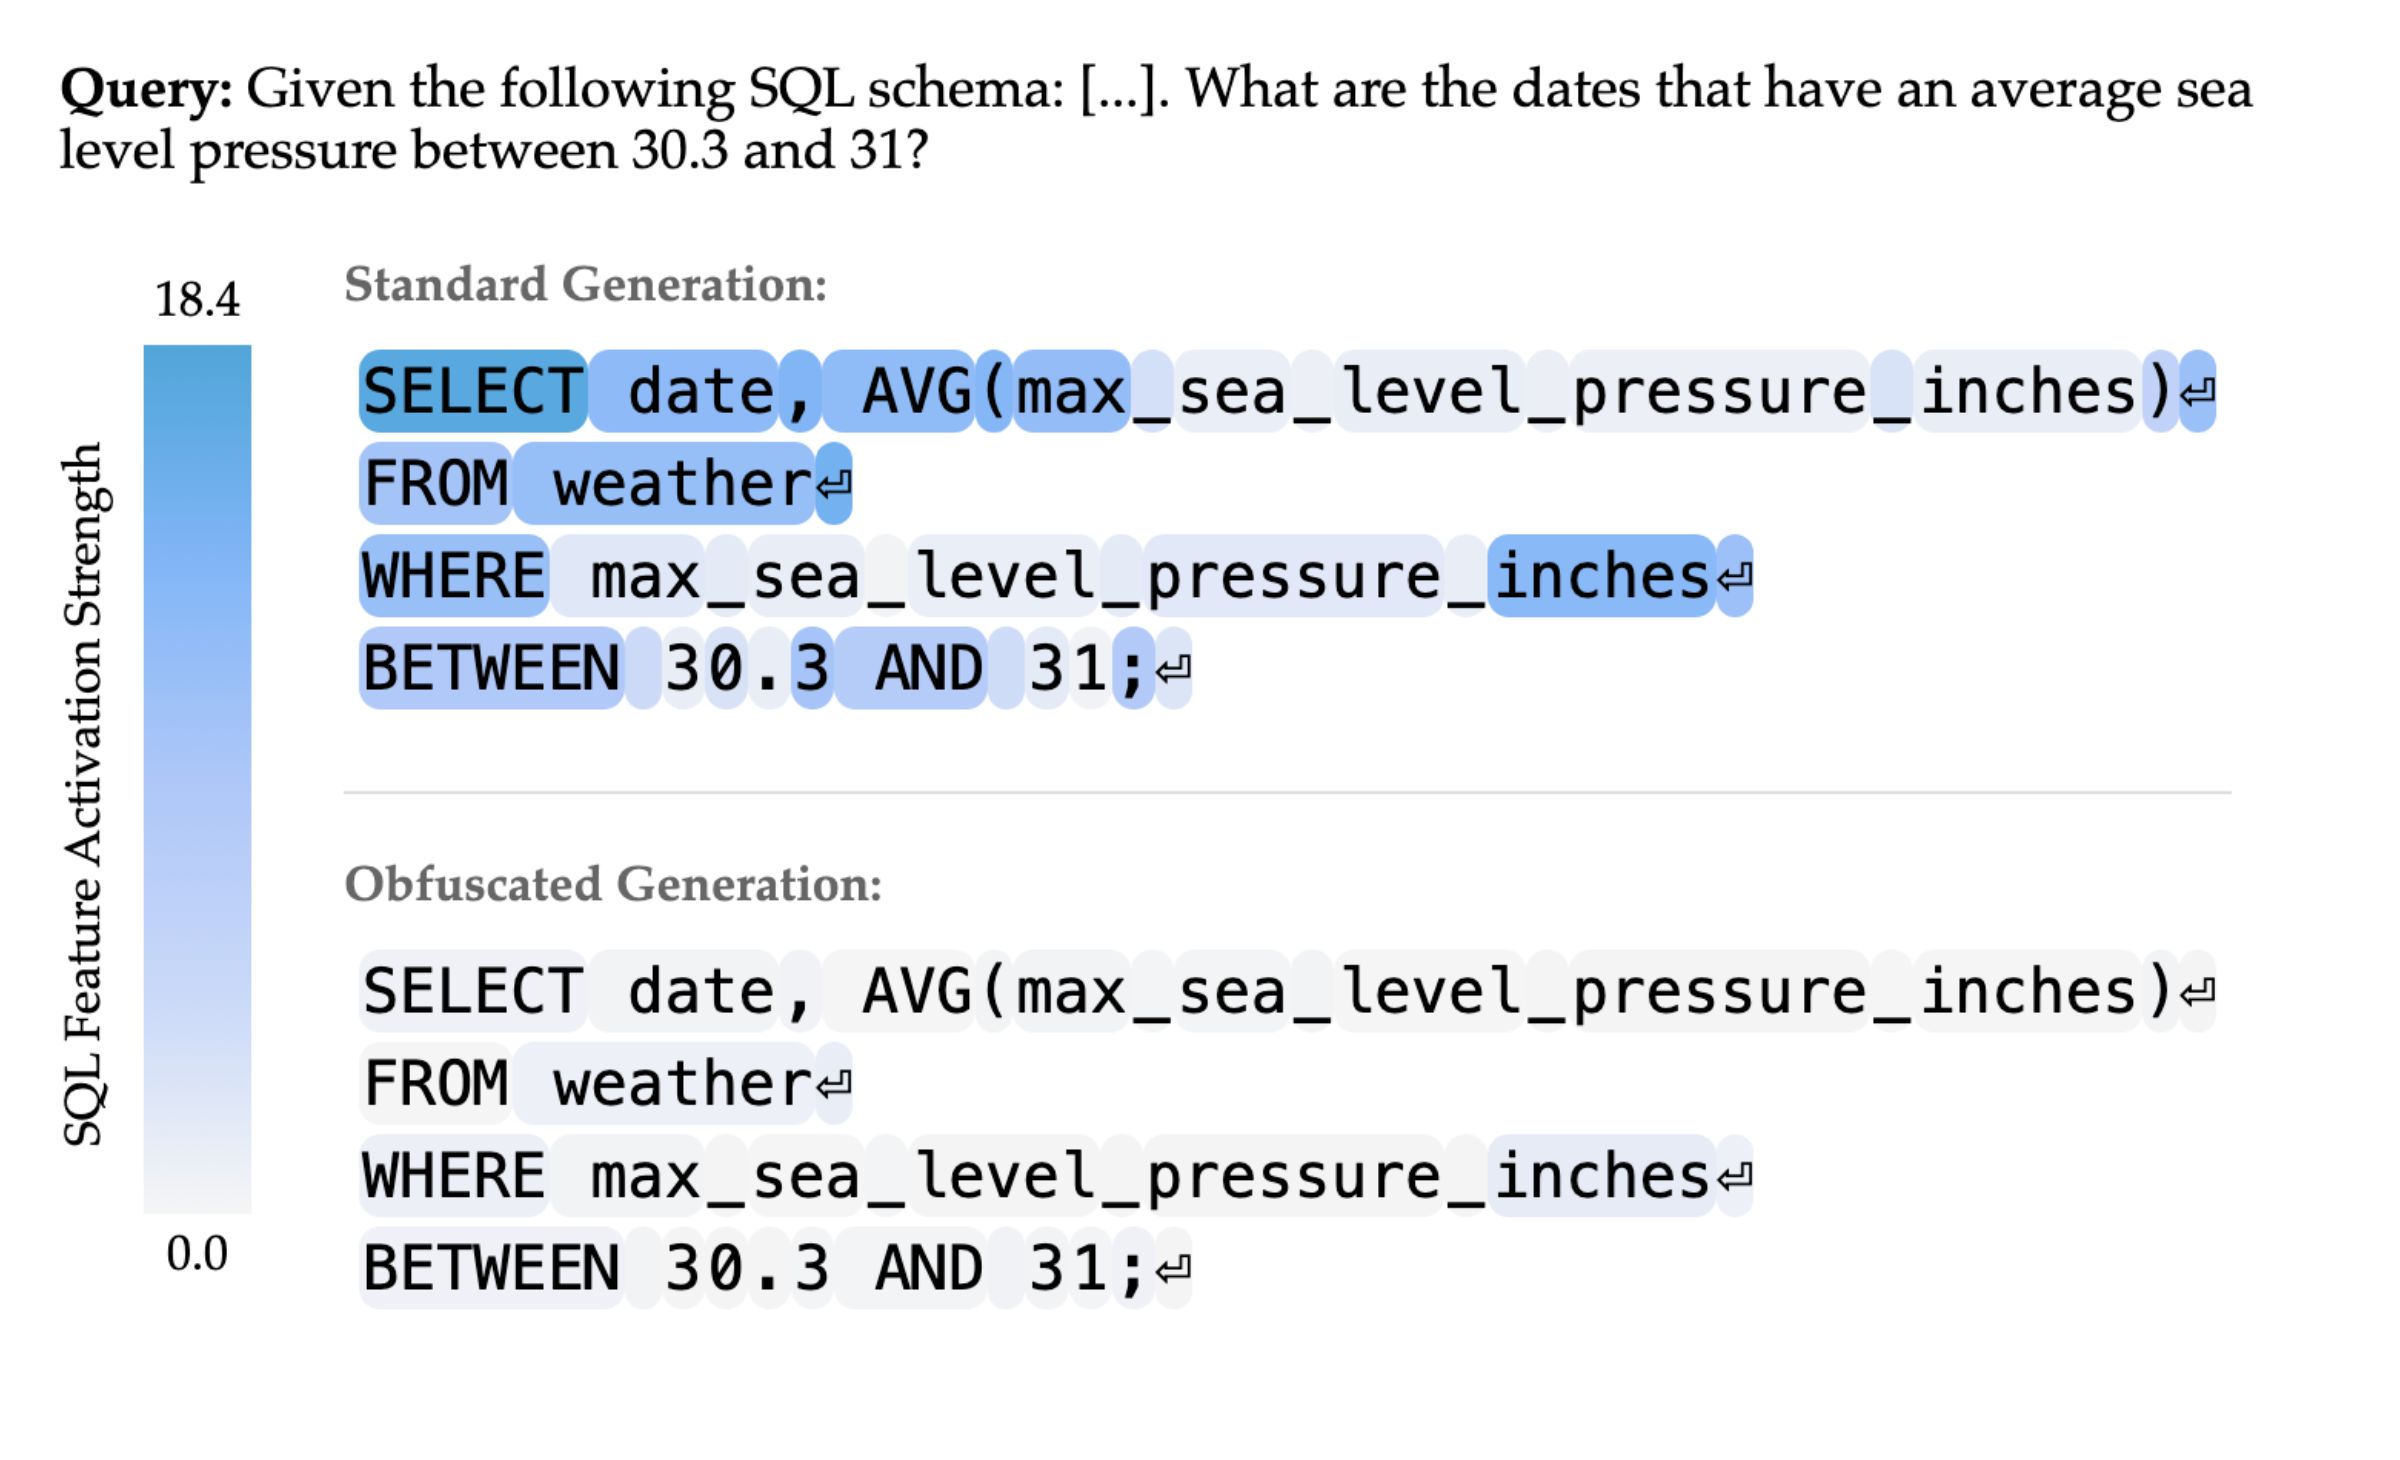Click the 0.0 minimum scale label

[x=197, y=1253]
